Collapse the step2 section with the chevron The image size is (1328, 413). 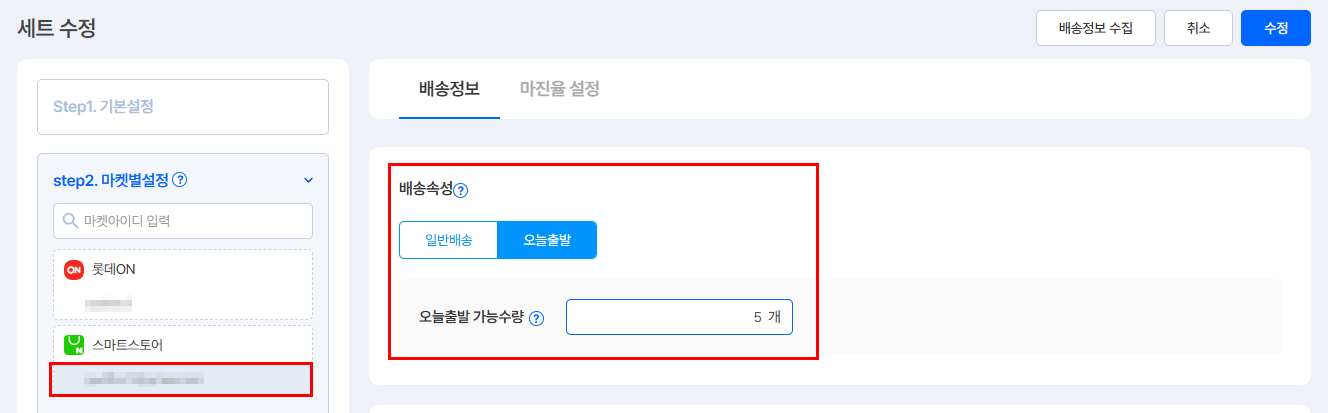[308, 181]
